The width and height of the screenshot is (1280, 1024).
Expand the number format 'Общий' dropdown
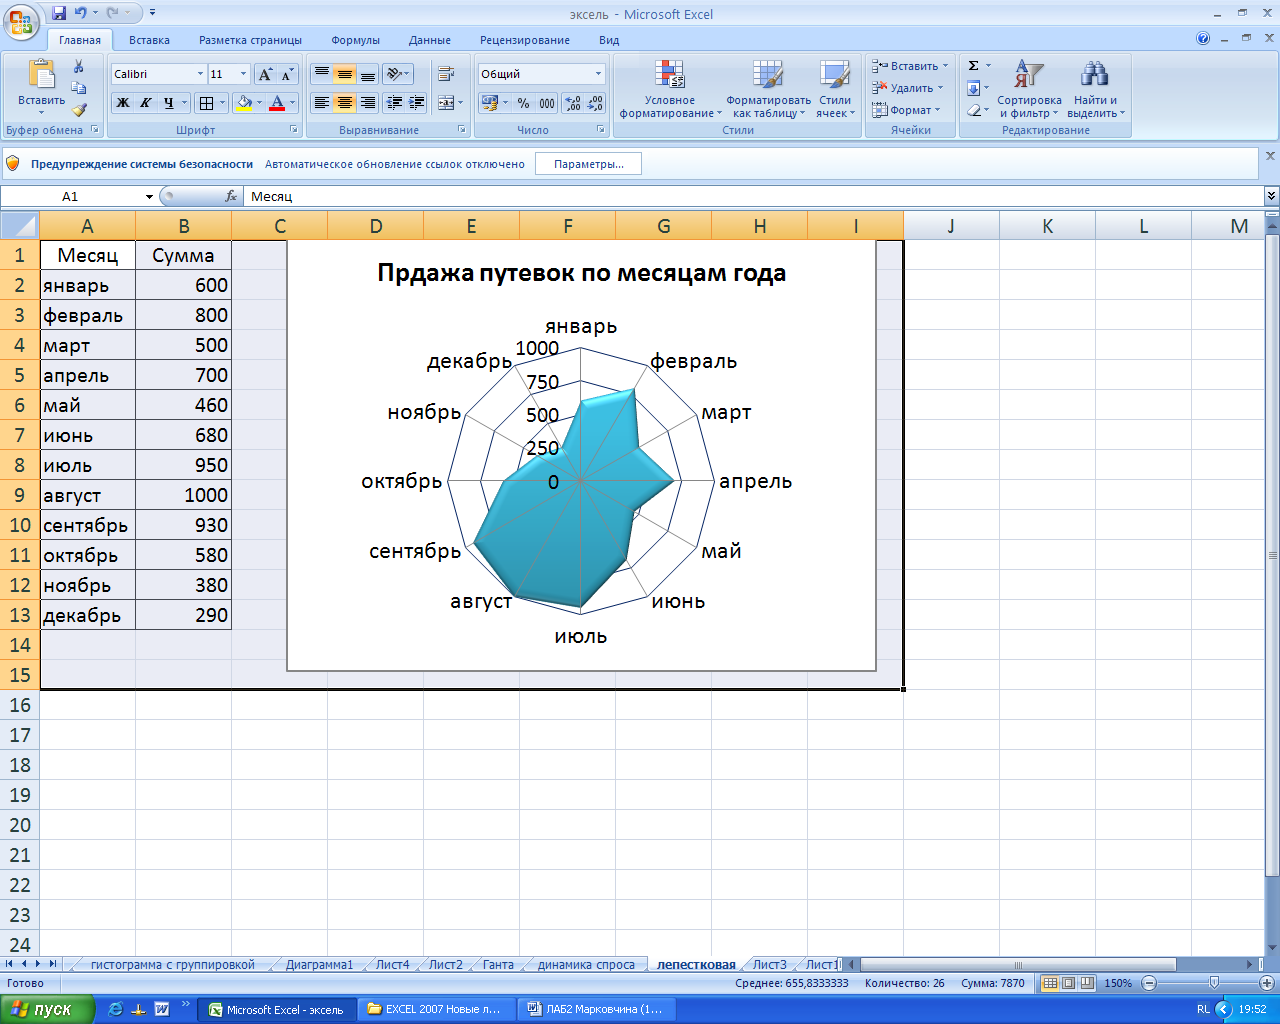[598, 74]
